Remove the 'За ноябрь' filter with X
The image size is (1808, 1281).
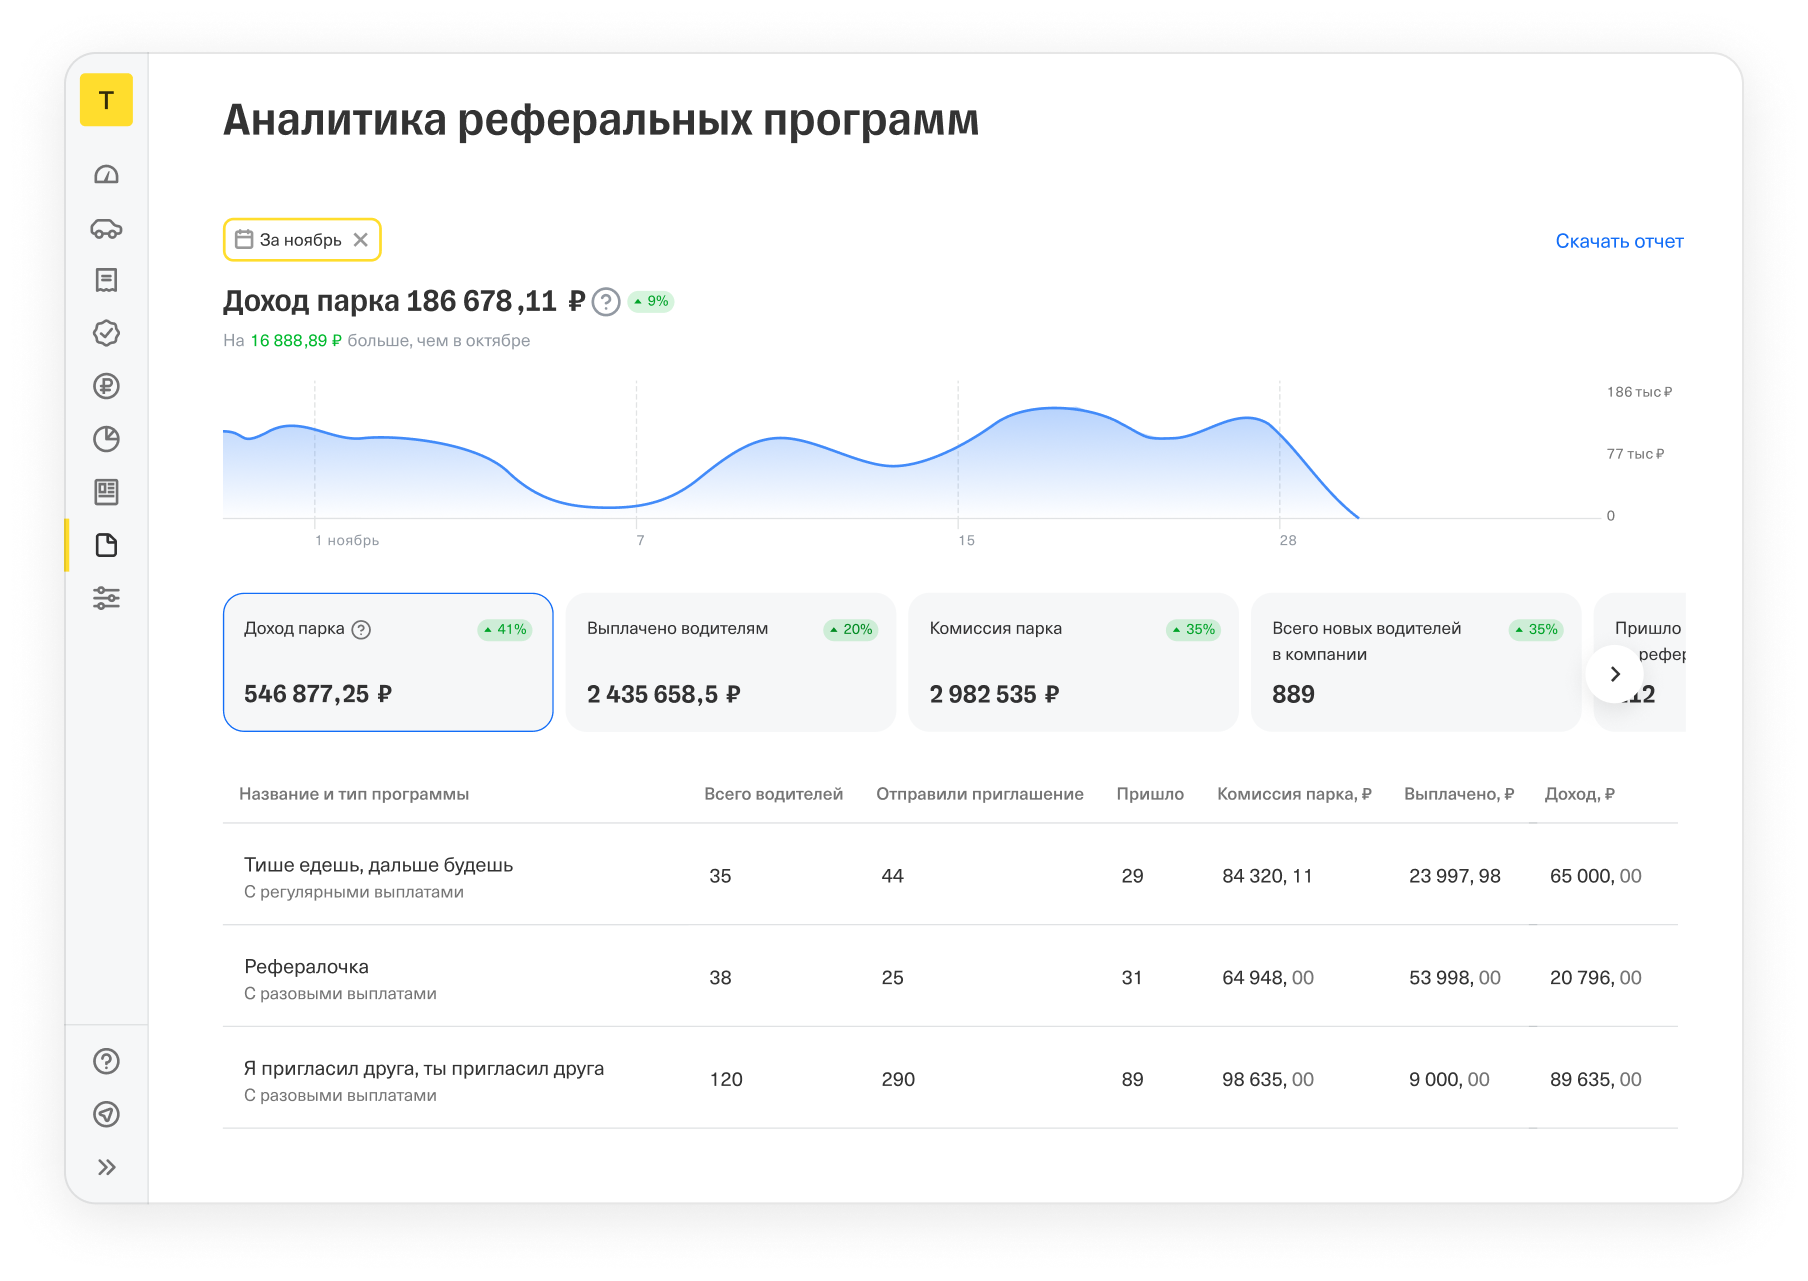[361, 240]
